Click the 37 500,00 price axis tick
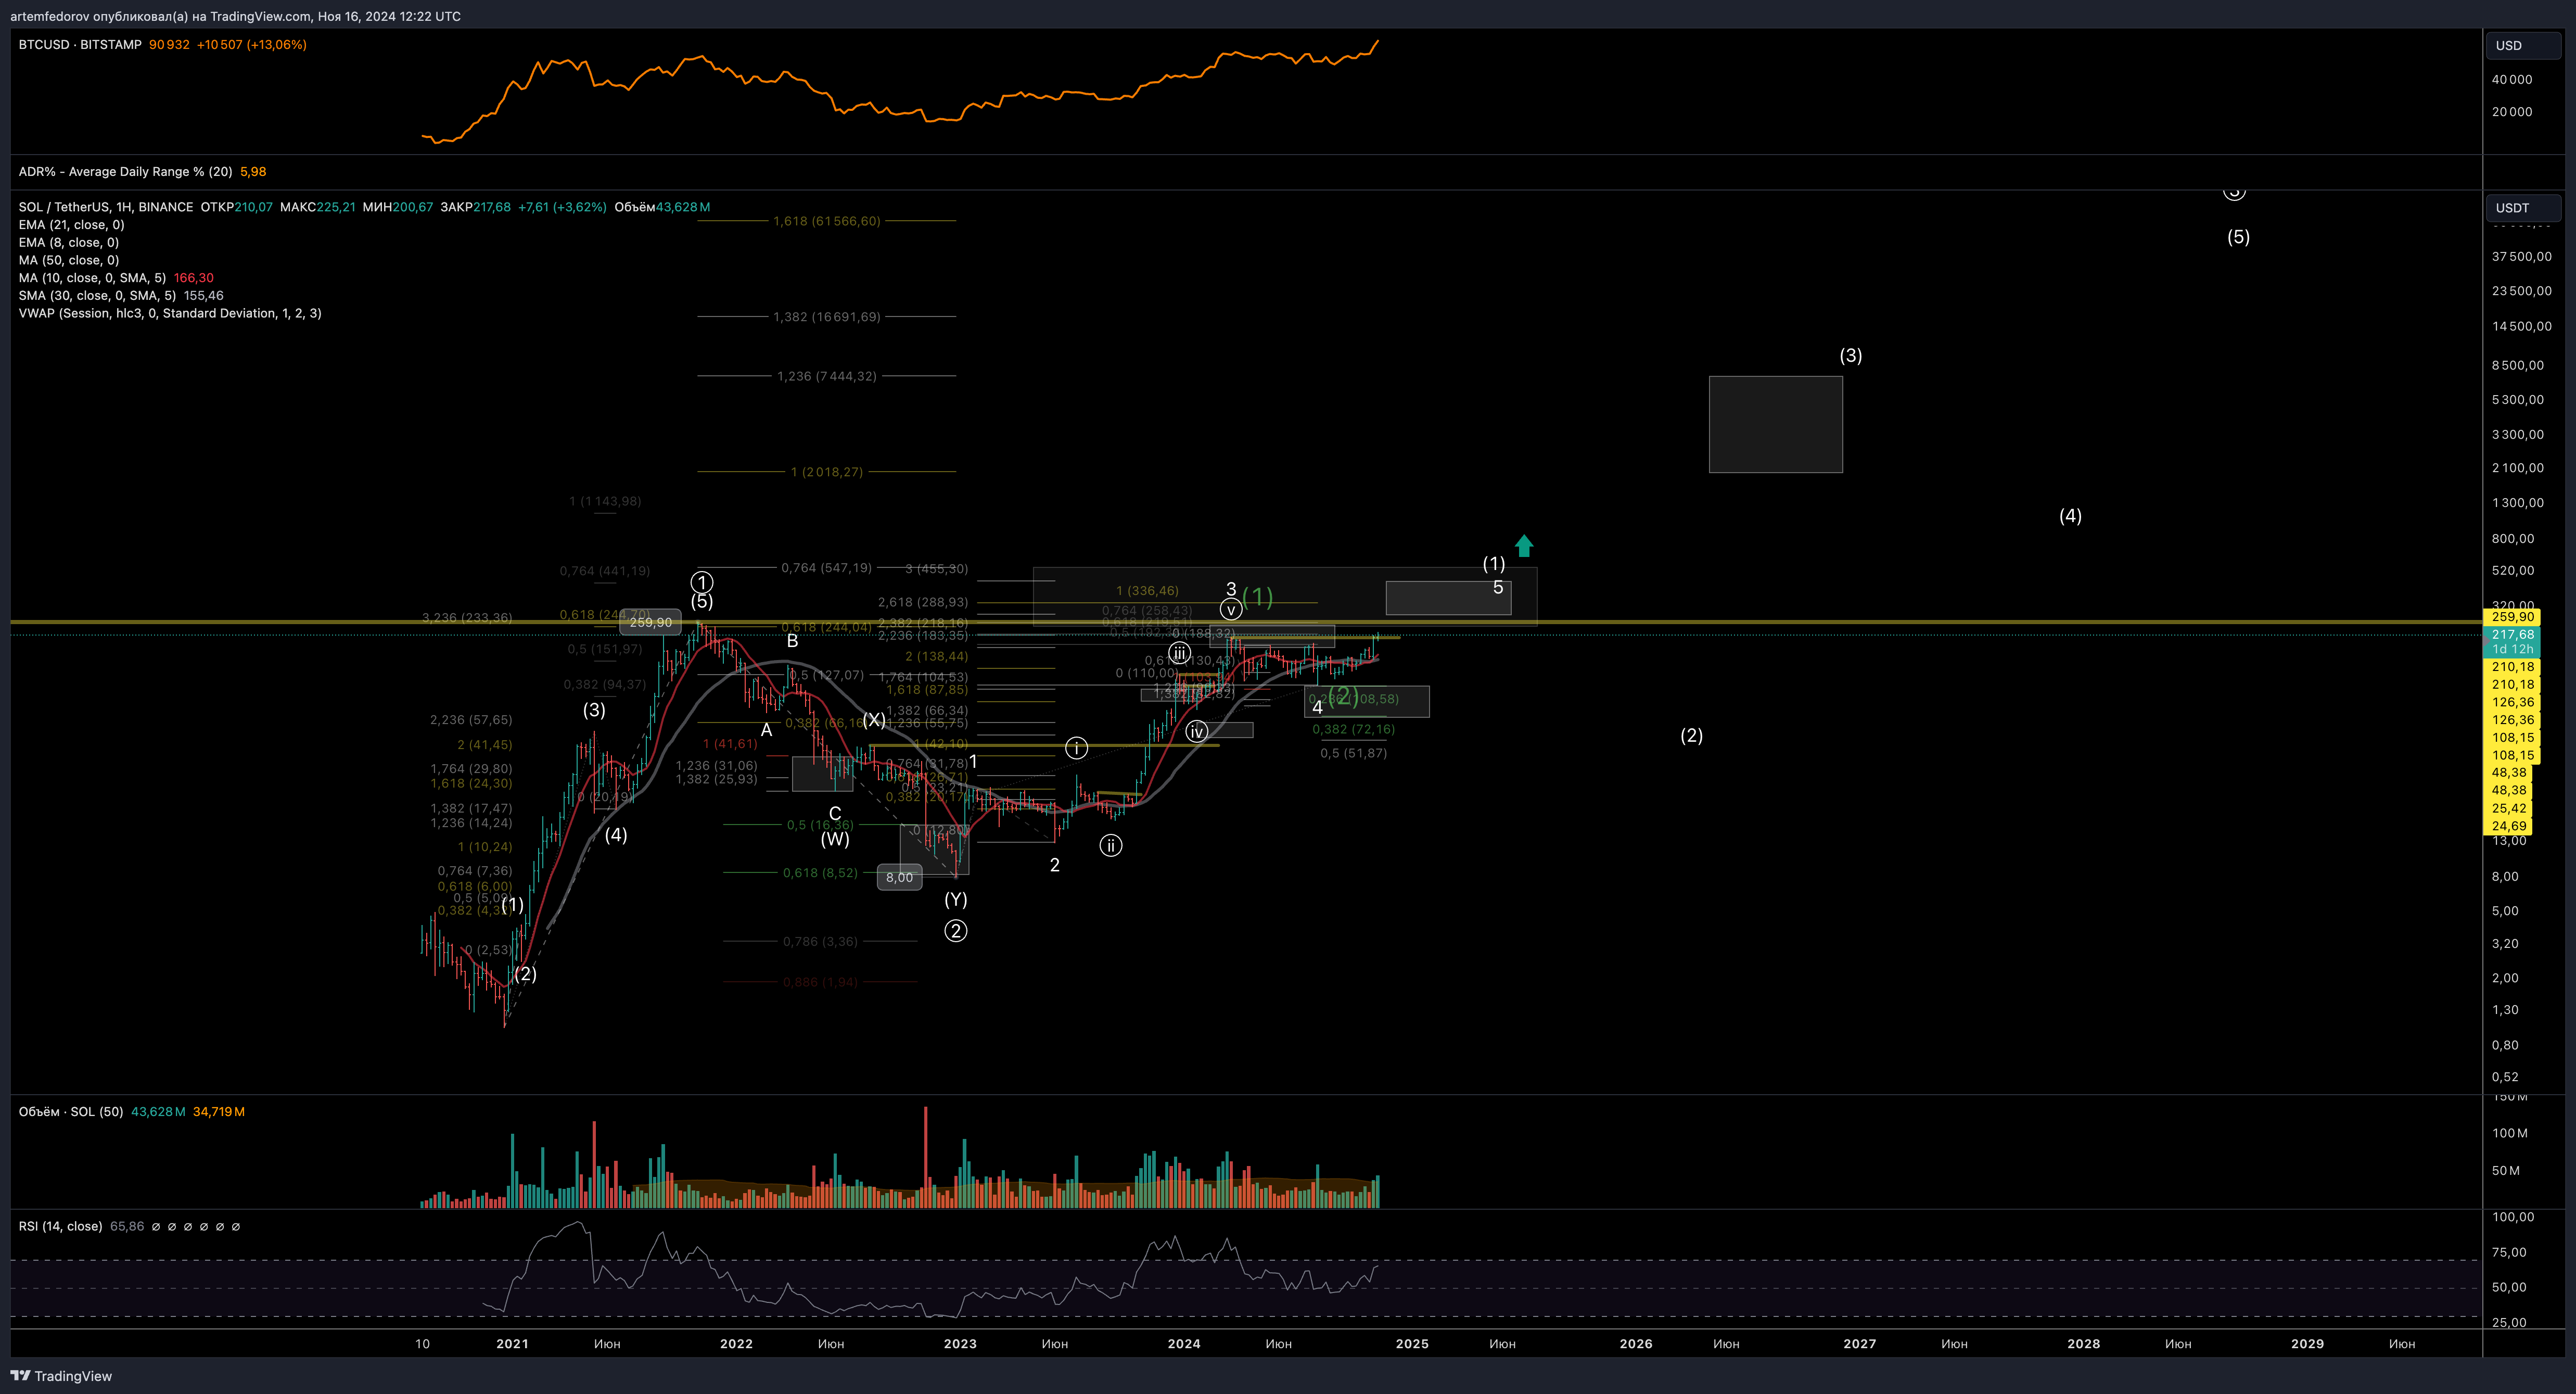The image size is (2576, 1394). 2522,257
